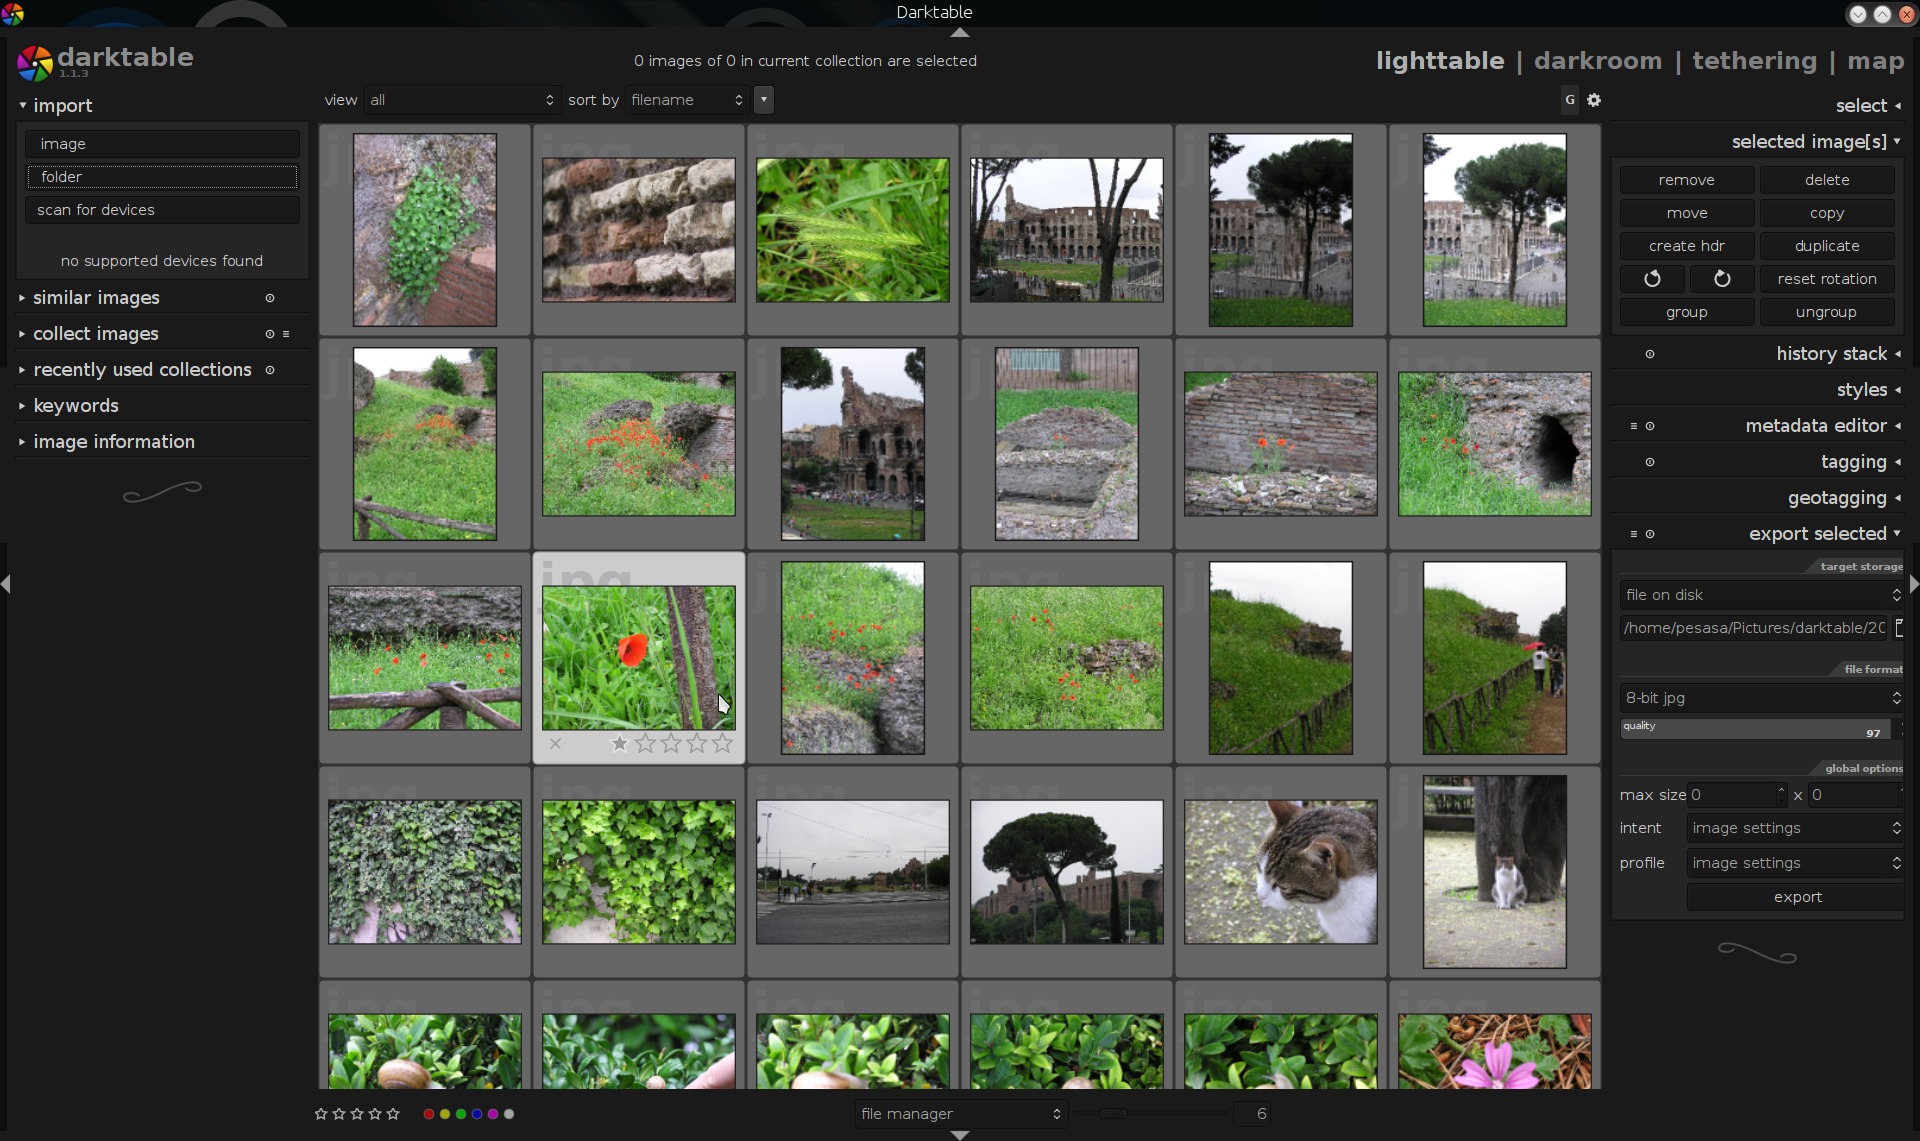Clear color labels with gray dot
Viewport: 1920px width, 1141px height.
coord(509,1114)
